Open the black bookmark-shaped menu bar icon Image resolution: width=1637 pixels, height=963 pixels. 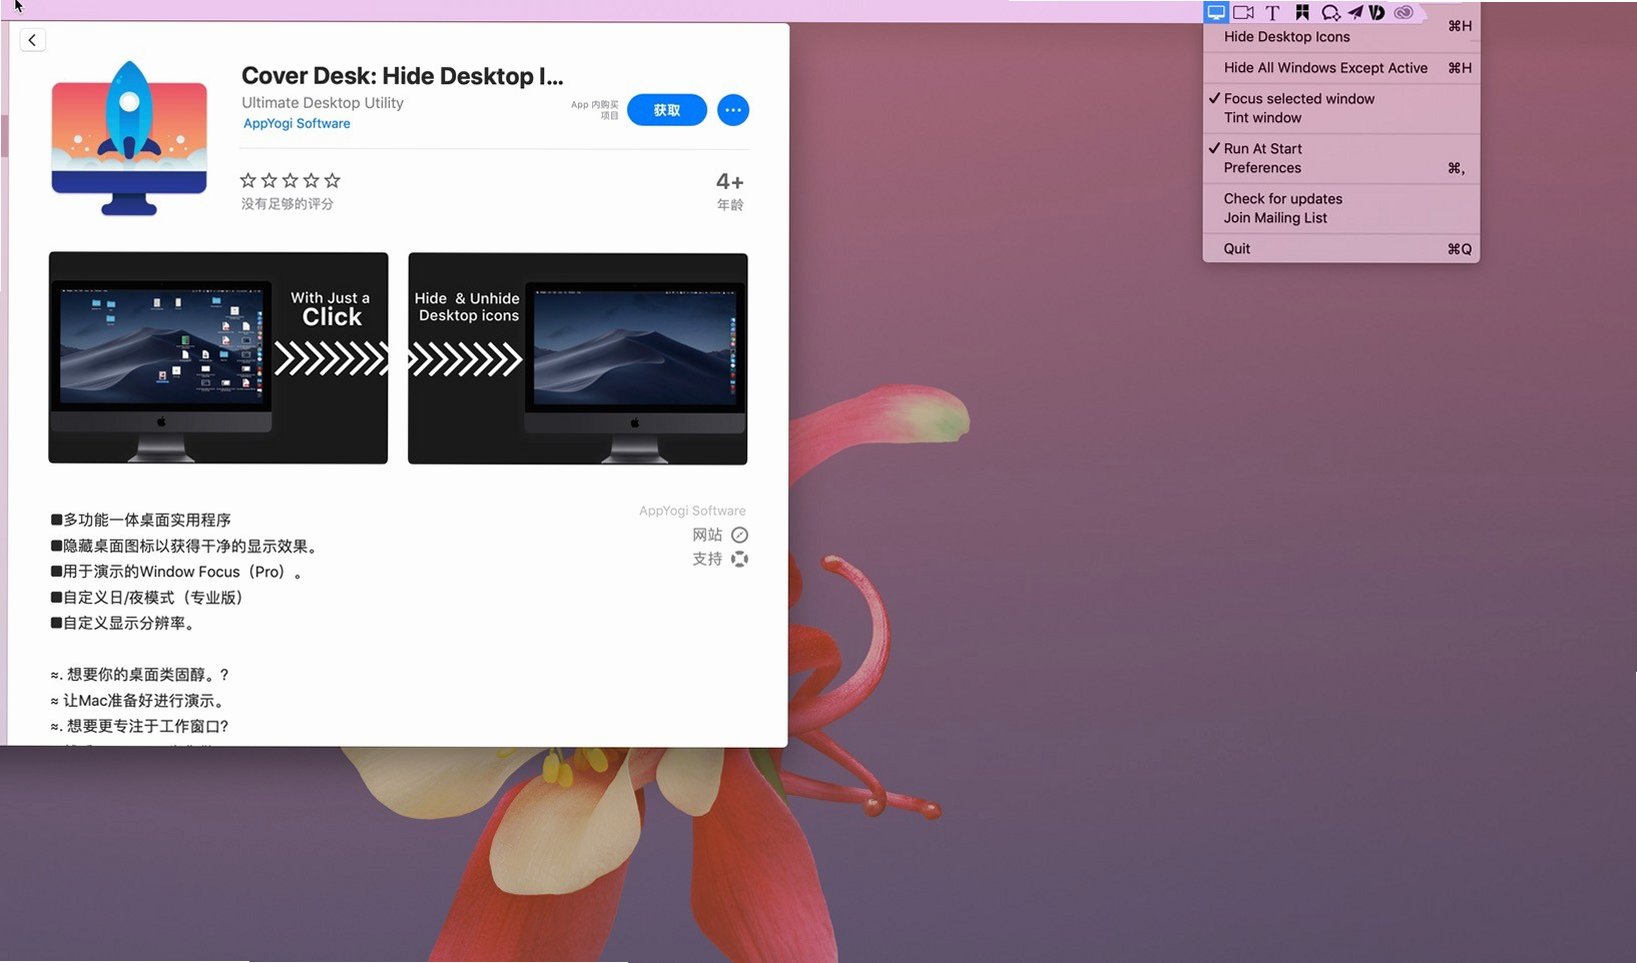pyautogui.click(x=1302, y=12)
